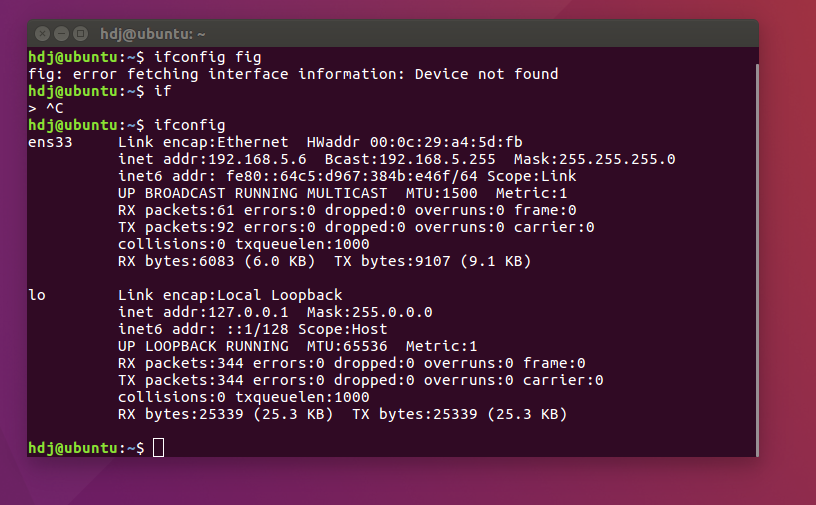Click the inet6 fe80::64c5 address
Image resolution: width=816 pixels, height=505 pixels.
click(x=352, y=176)
